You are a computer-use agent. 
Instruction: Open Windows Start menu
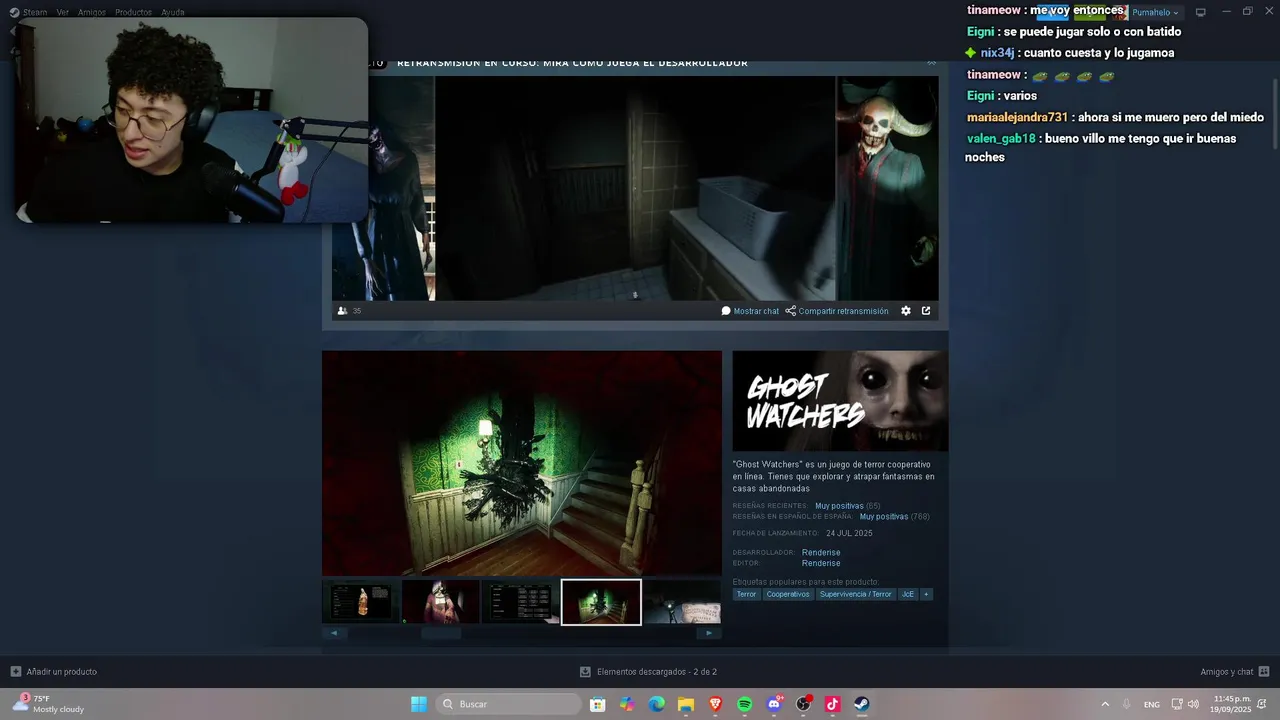click(419, 704)
